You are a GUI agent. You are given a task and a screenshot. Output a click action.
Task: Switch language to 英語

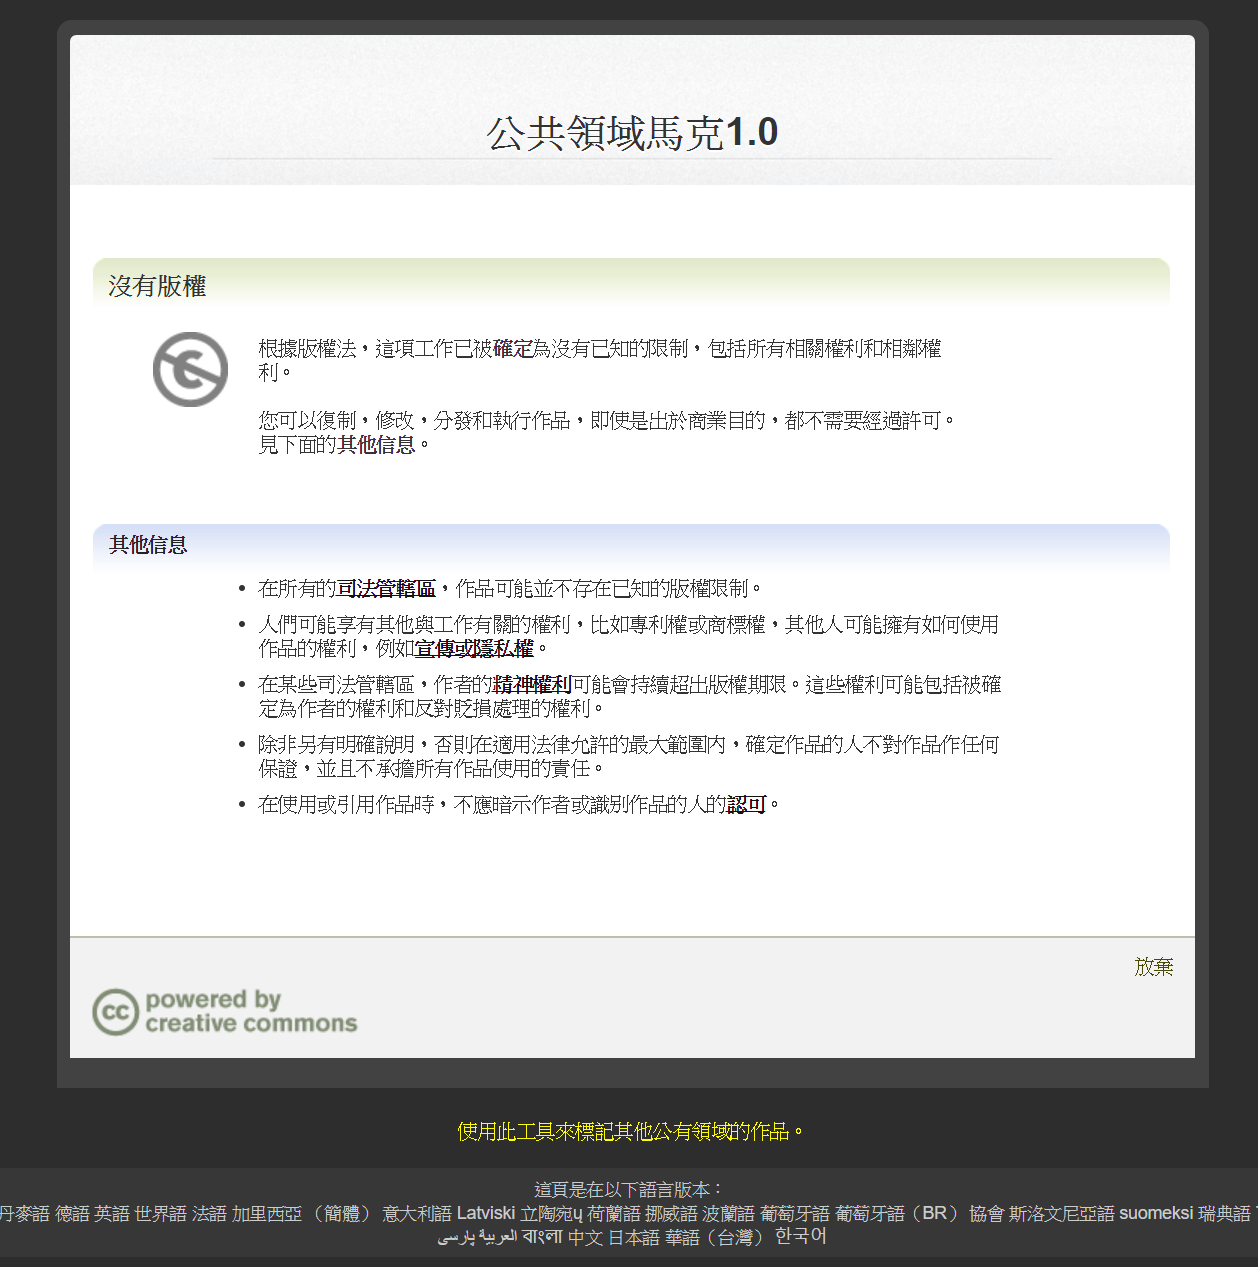click(x=112, y=1213)
